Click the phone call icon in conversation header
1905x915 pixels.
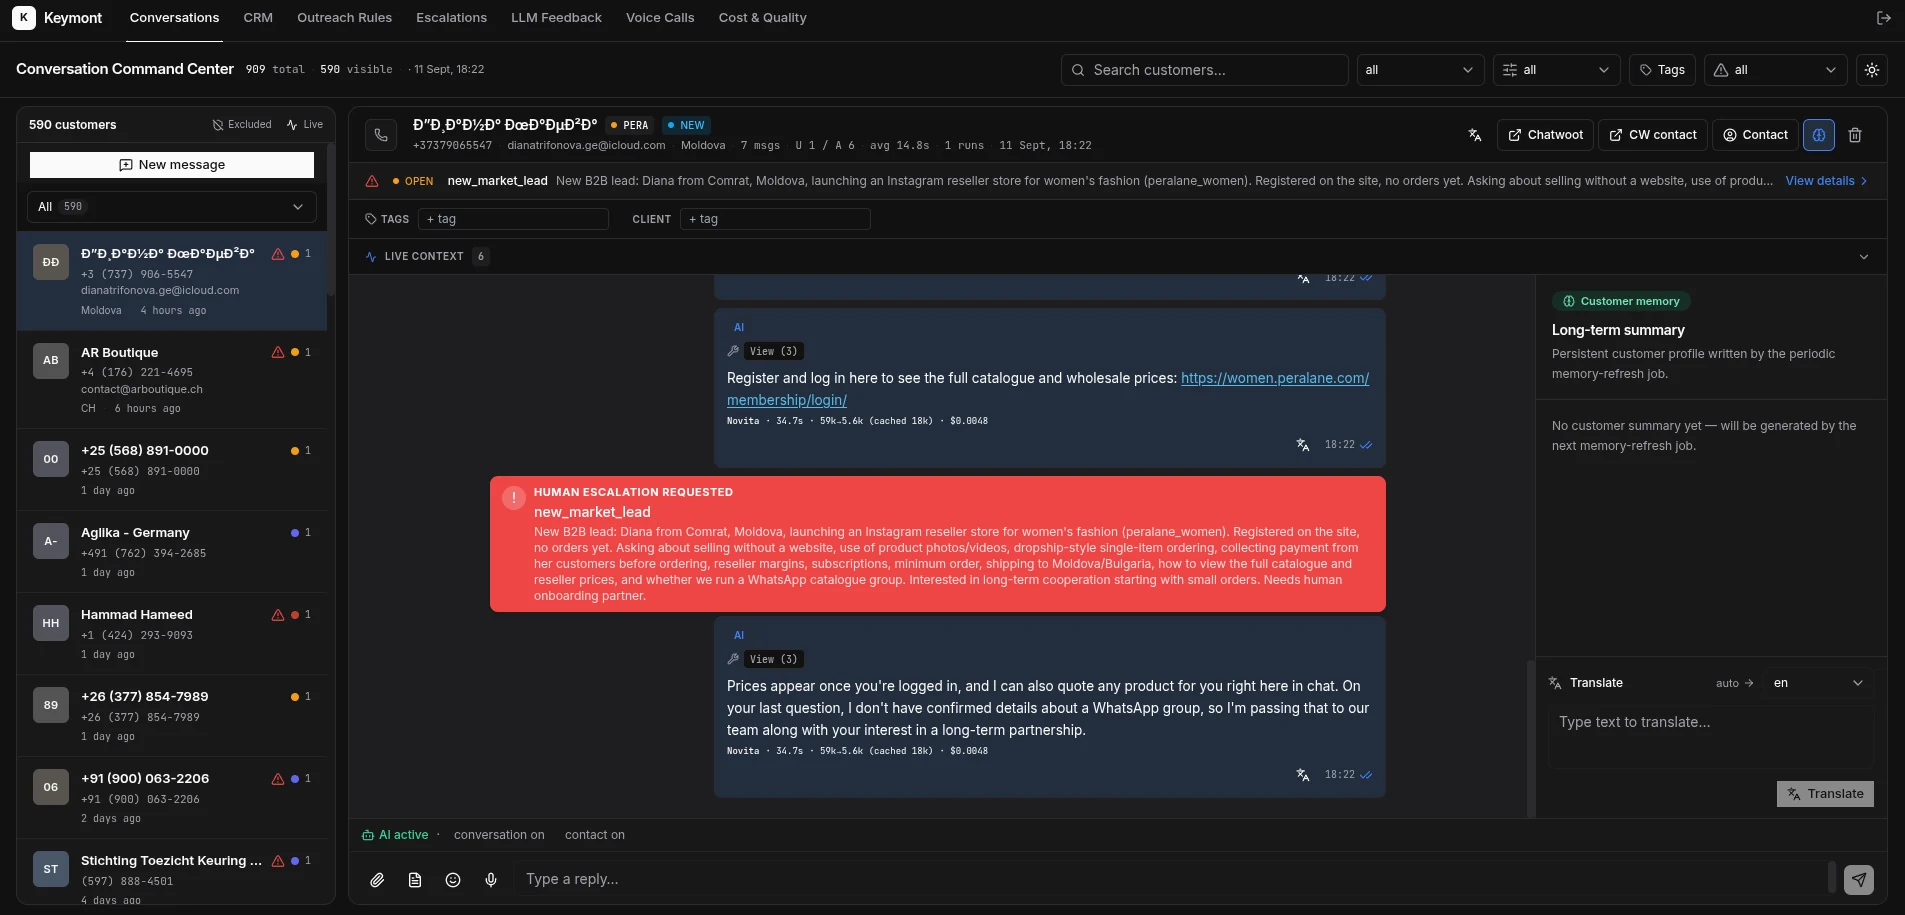pos(381,135)
